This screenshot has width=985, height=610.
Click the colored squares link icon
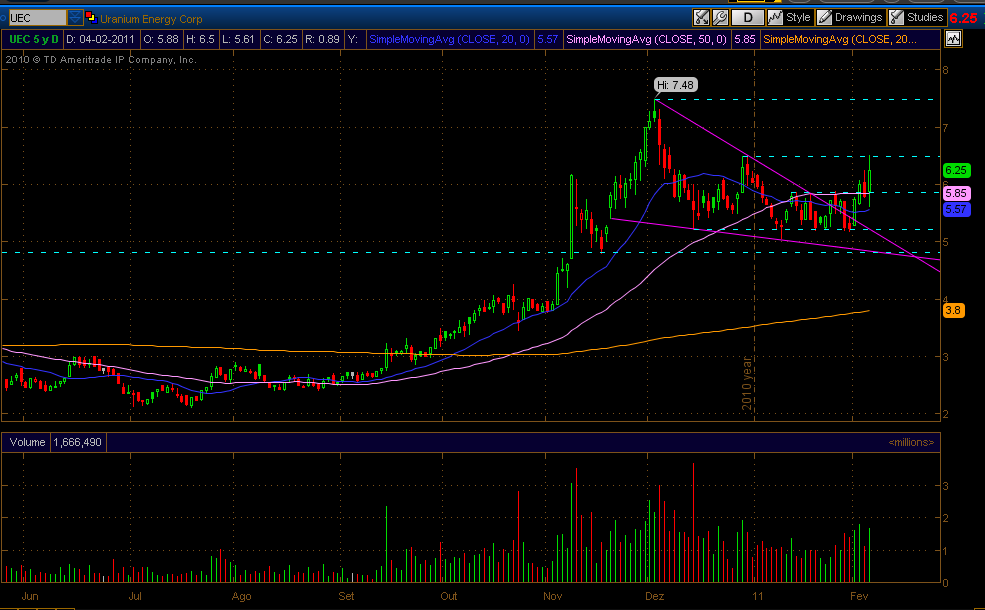(91, 17)
